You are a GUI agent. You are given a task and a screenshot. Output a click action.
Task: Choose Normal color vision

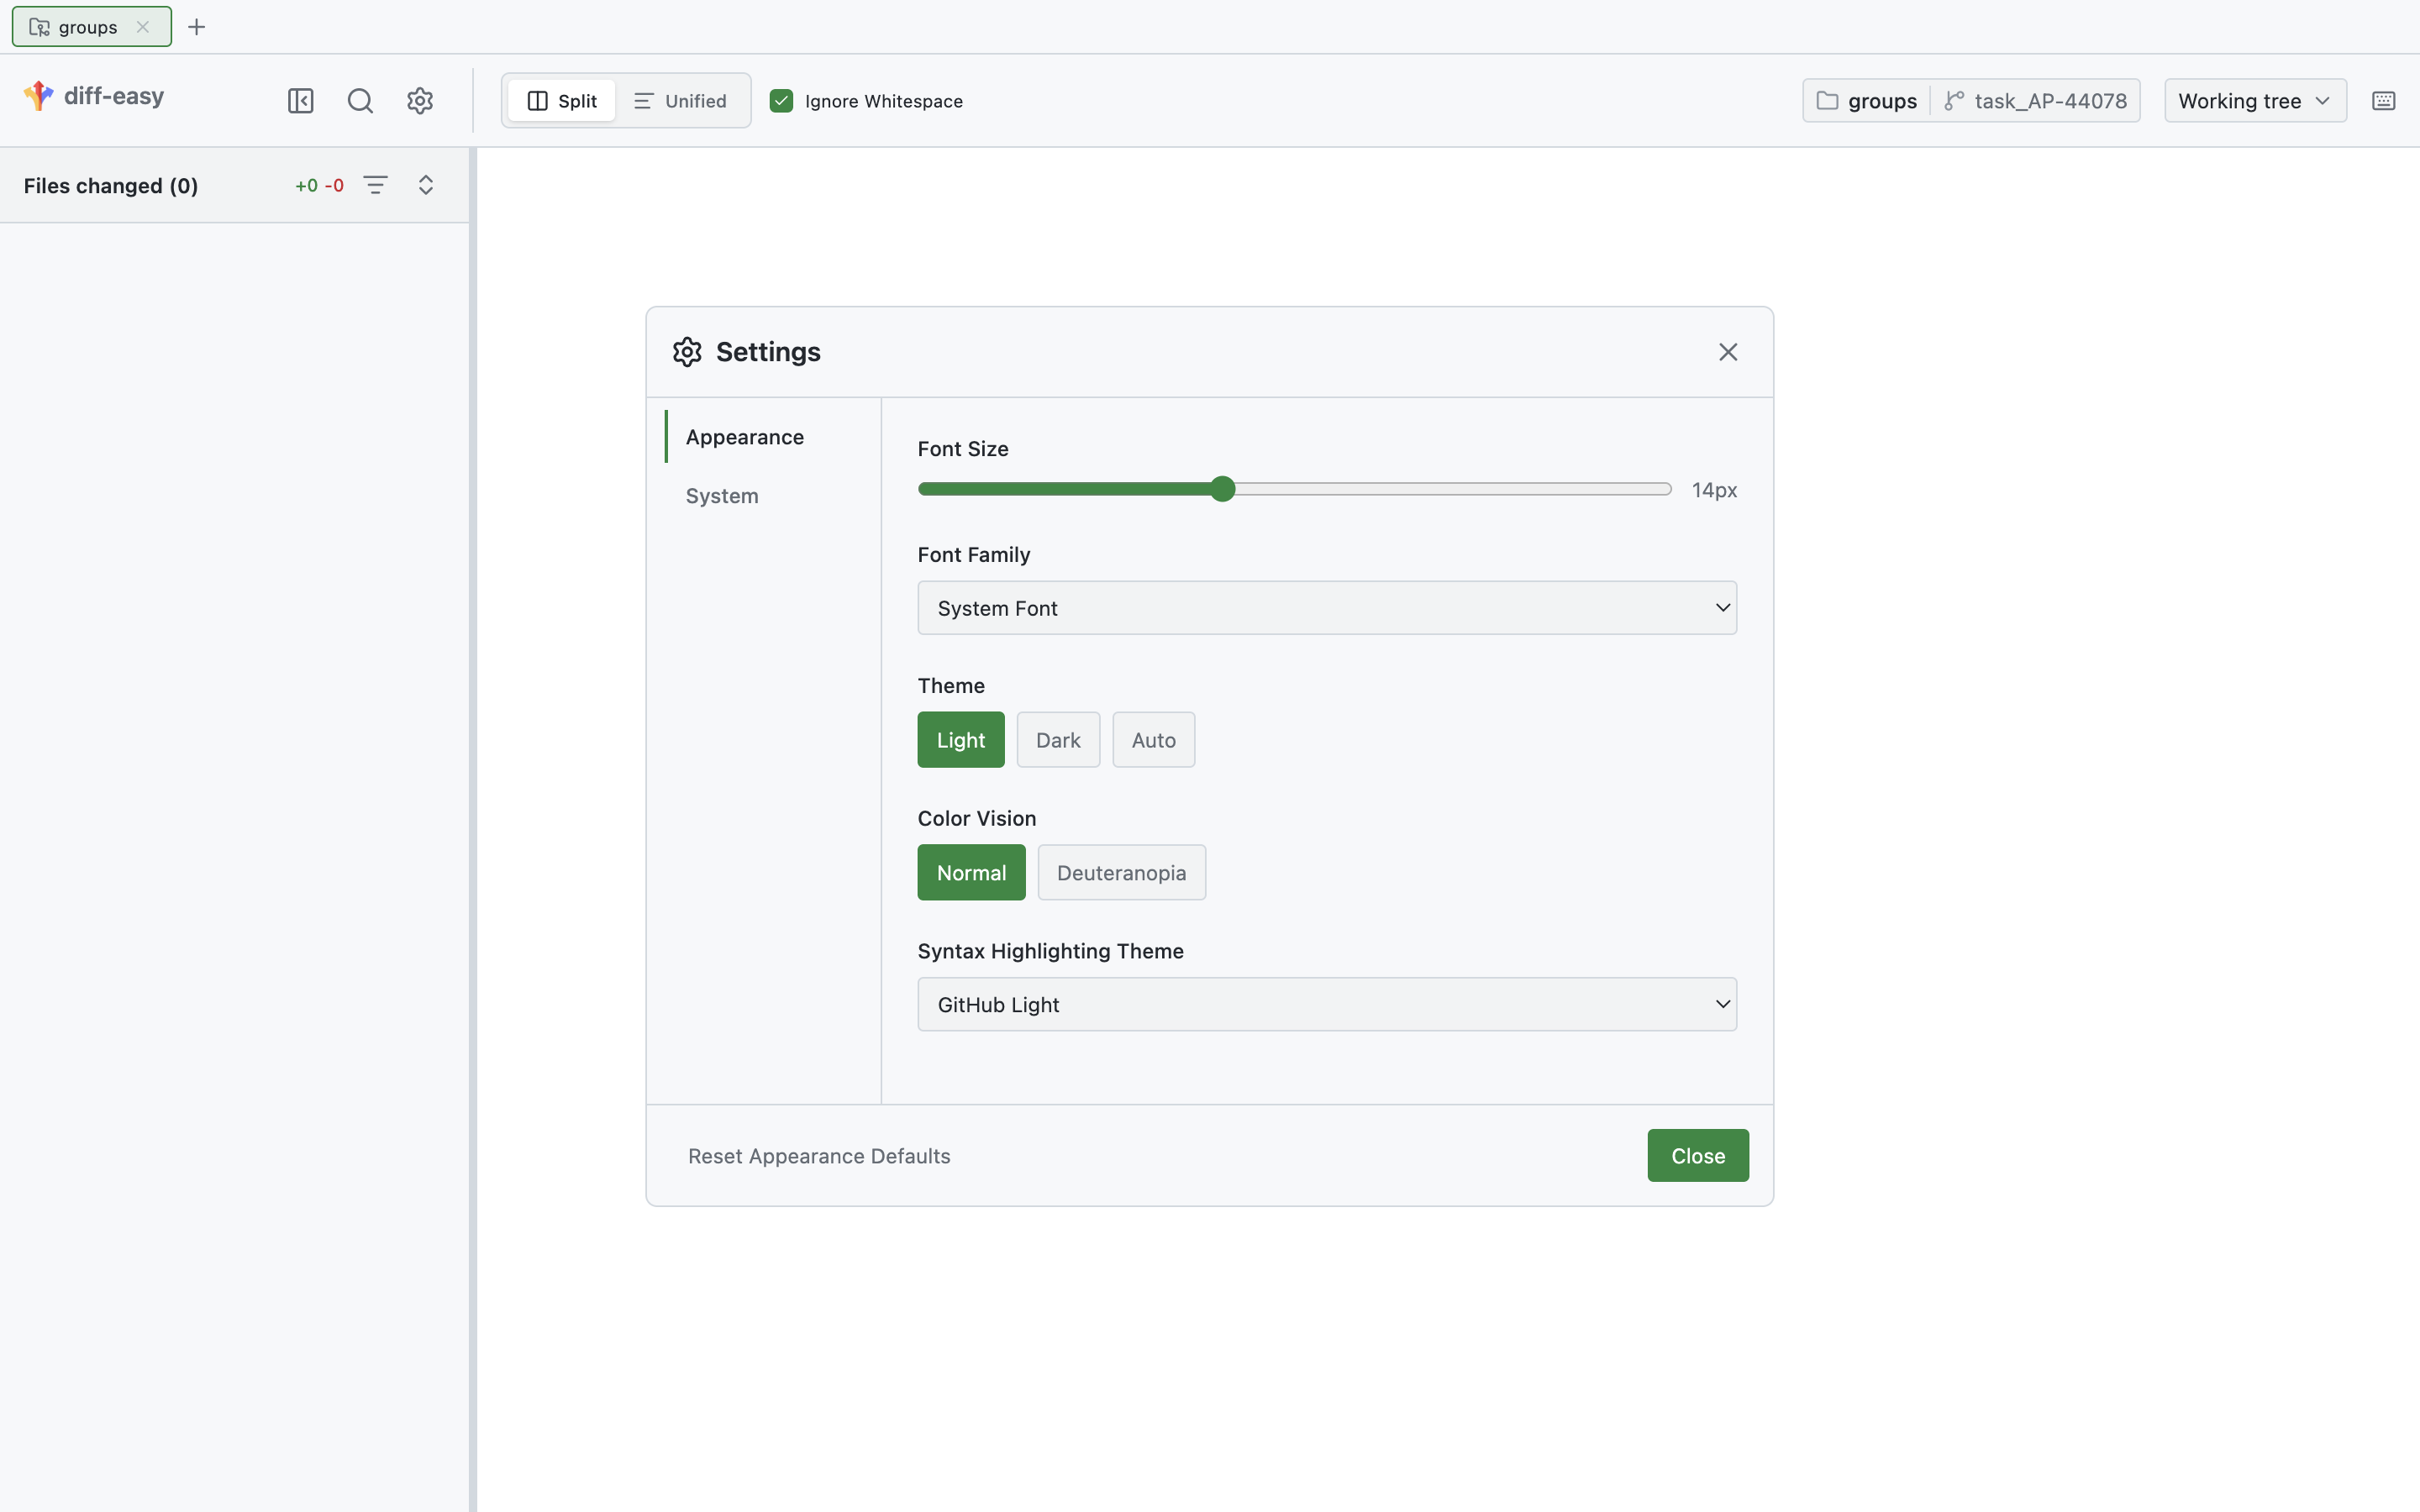pos(972,873)
